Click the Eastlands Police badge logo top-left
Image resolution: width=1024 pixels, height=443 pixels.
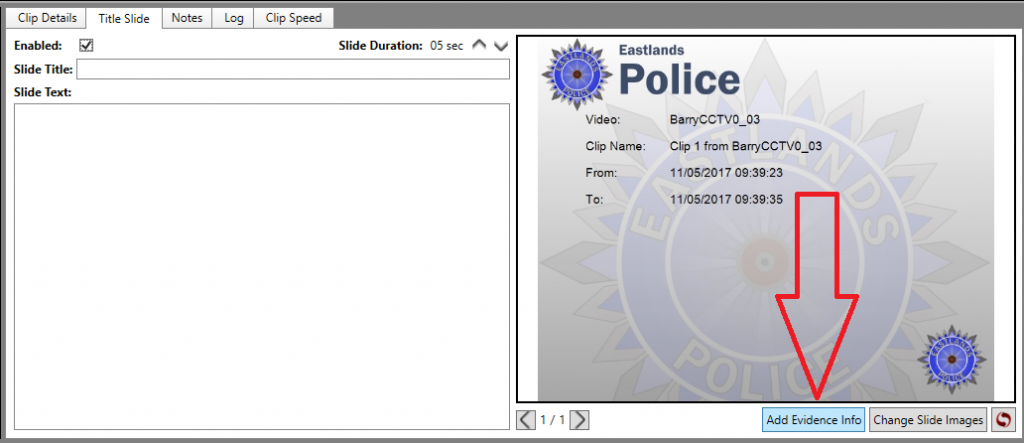click(x=577, y=74)
